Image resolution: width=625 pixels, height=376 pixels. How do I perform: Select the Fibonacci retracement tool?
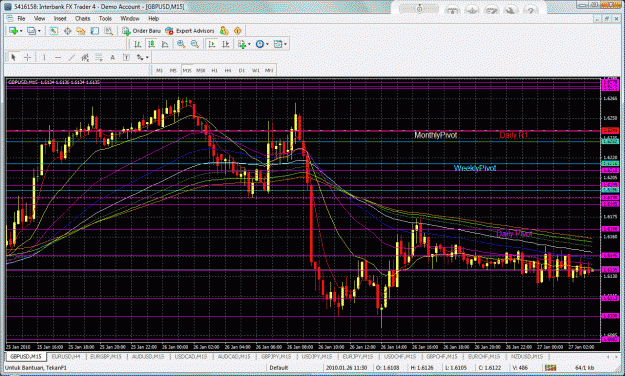click(x=98, y=57)
